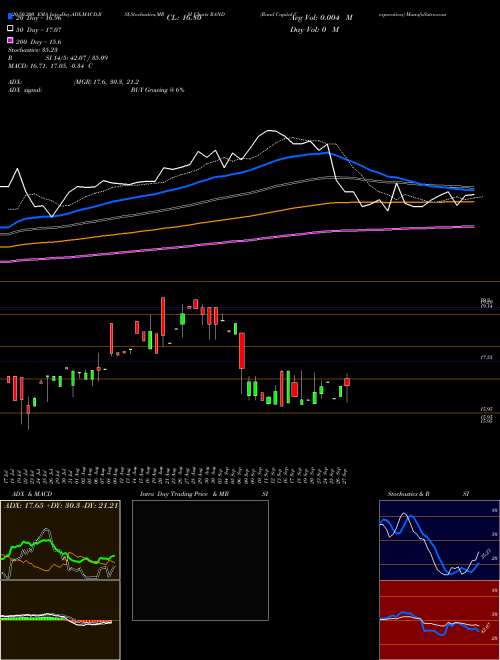Viewport: 500px width, 660px height.
Task: Click the 'ADX signal:' label
Action: pos(25,90)
